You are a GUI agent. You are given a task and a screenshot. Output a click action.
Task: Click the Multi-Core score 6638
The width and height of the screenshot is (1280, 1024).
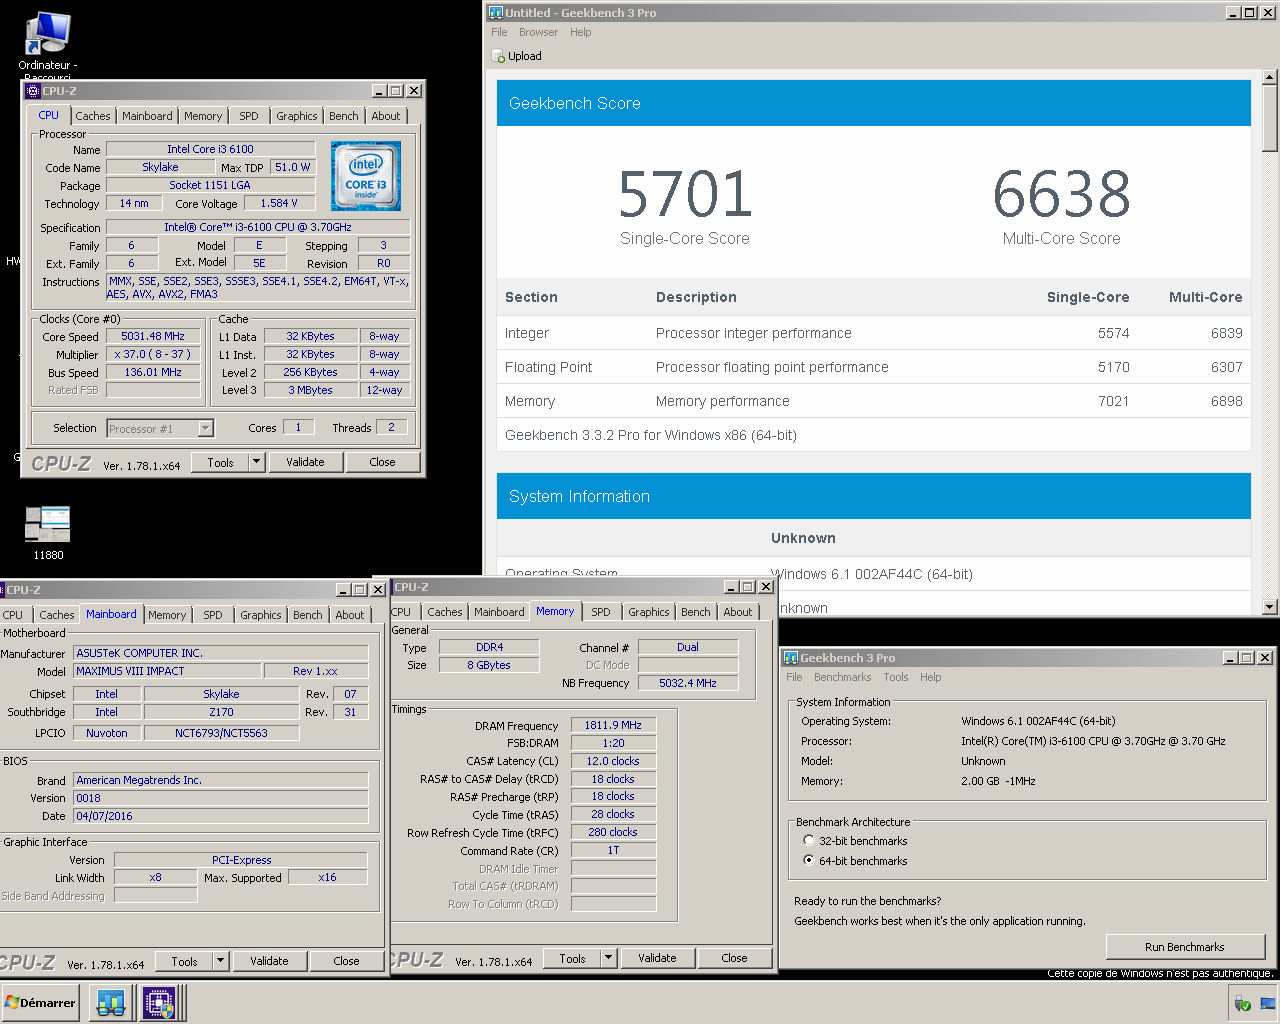[x=1062, y=194]
